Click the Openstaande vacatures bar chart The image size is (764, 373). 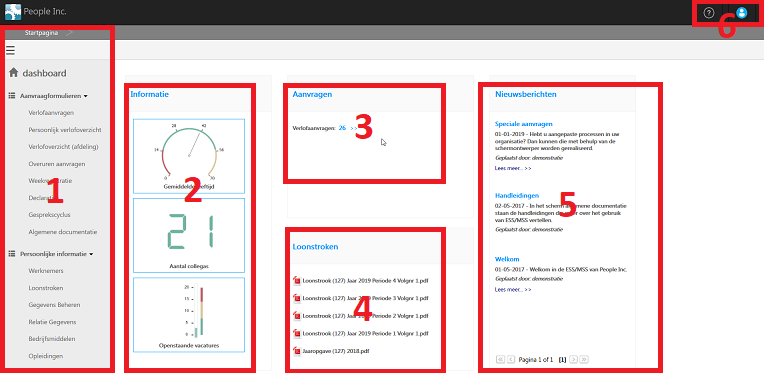tap(189, 315)
